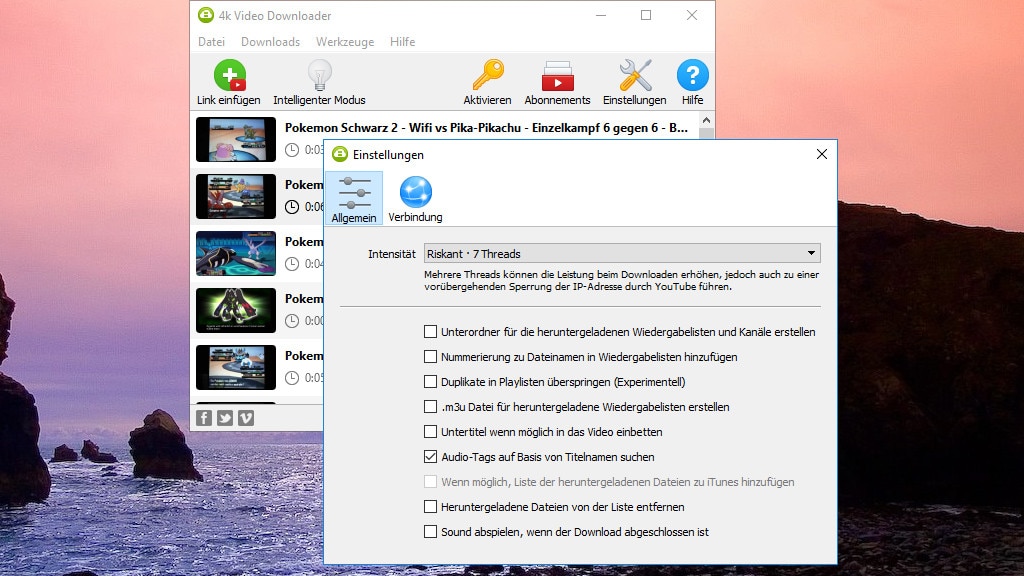Click the second video thumbnail with red Pokemon
Screen dimensions: 1024x576
(236, 196)
